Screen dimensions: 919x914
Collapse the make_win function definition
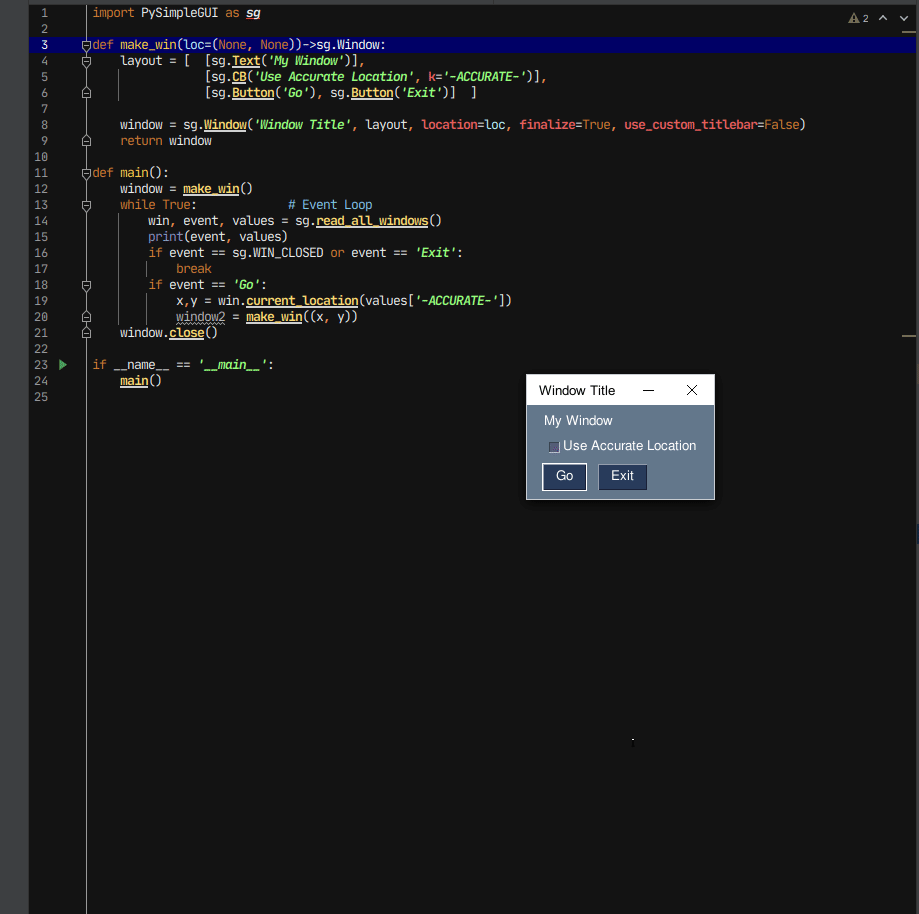coord(85,44)
